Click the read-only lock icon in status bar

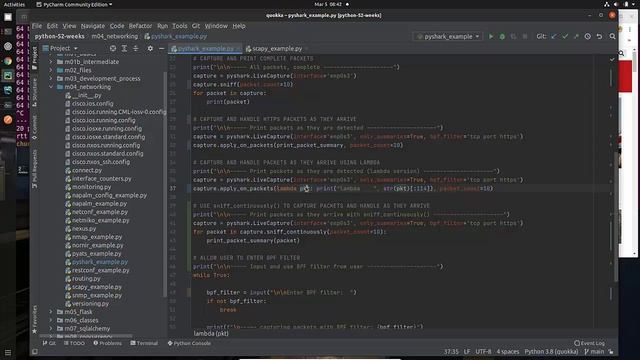click(x=611, y=351)
